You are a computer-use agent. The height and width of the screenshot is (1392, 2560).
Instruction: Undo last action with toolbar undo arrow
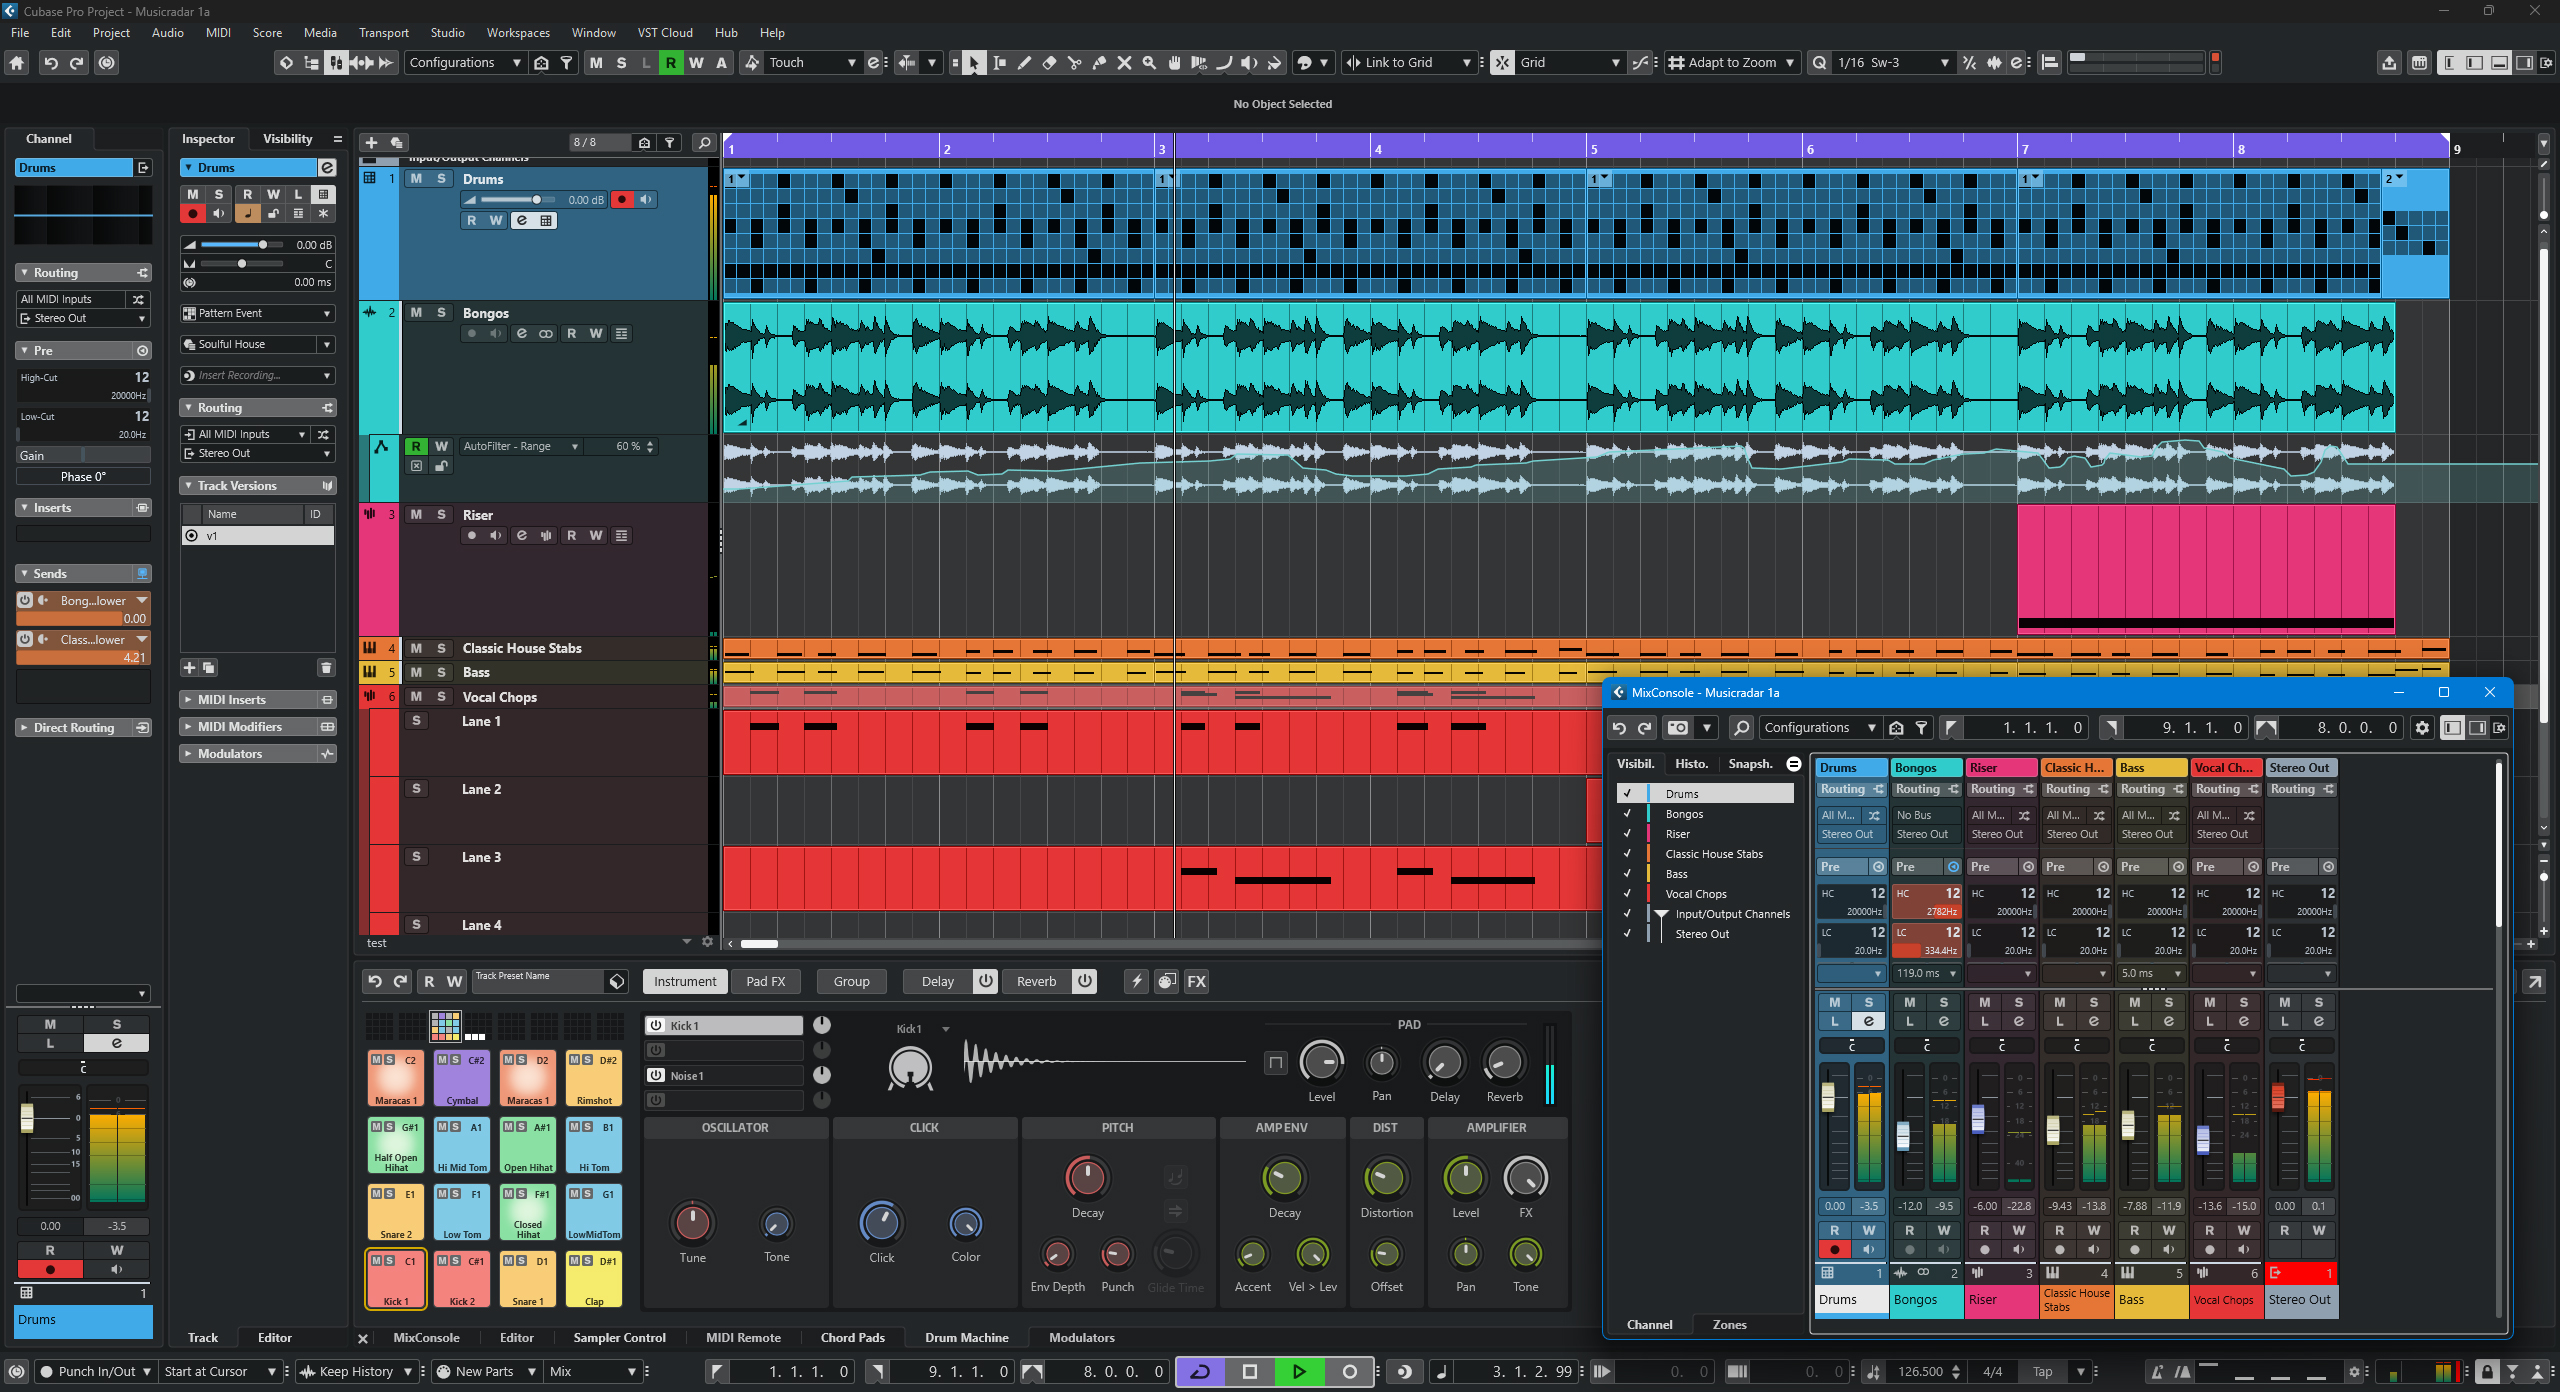tap(50, 63)
